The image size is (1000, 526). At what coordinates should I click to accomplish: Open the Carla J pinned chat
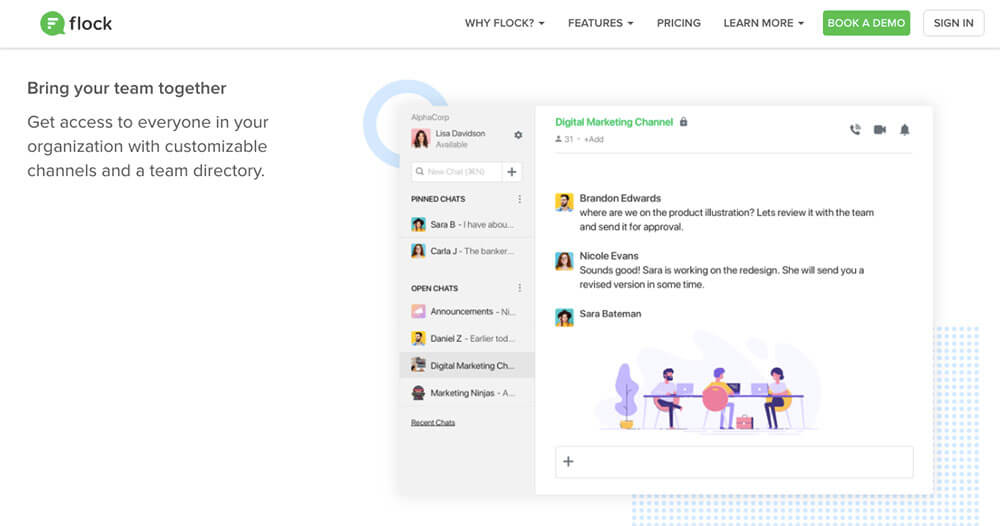click(467, 251)
